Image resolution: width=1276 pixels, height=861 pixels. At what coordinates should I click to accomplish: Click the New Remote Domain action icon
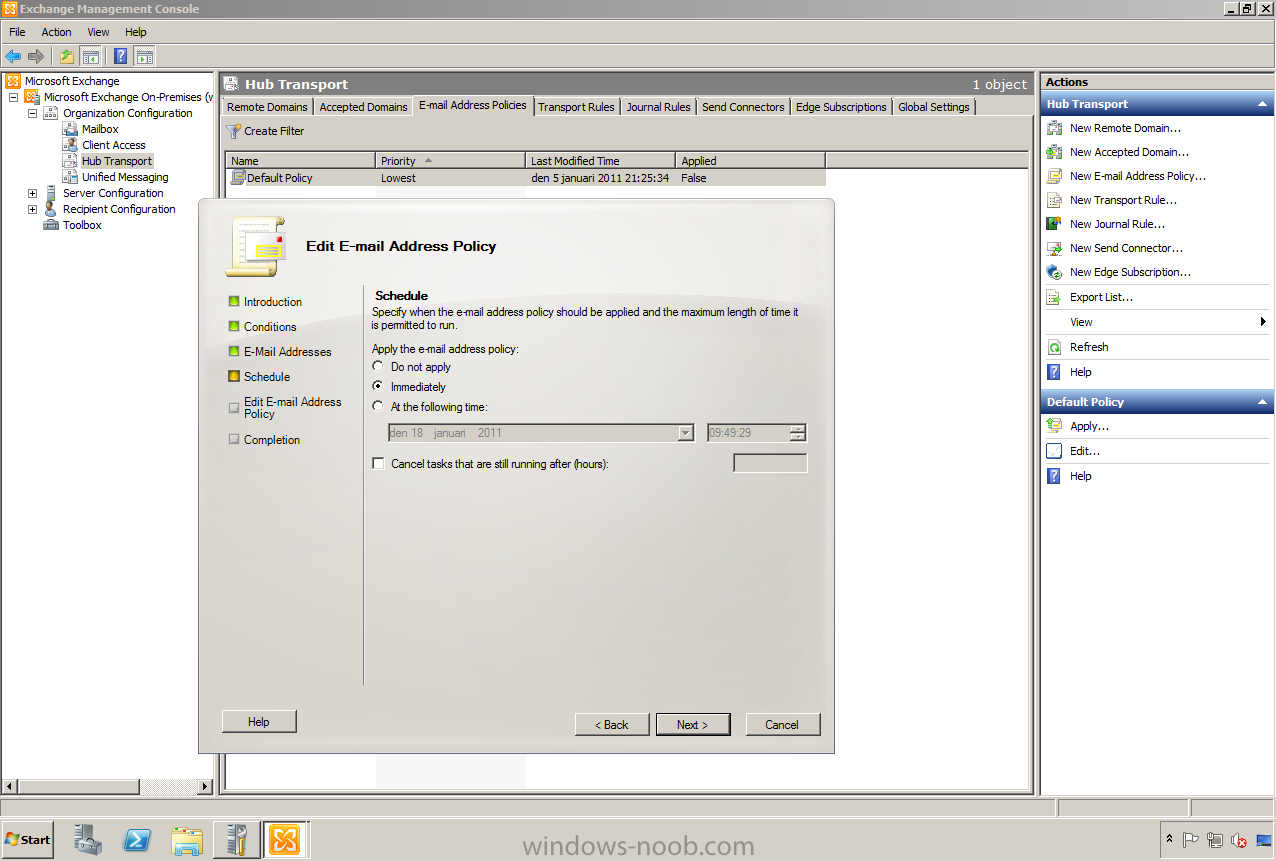tap(1054, 128)
